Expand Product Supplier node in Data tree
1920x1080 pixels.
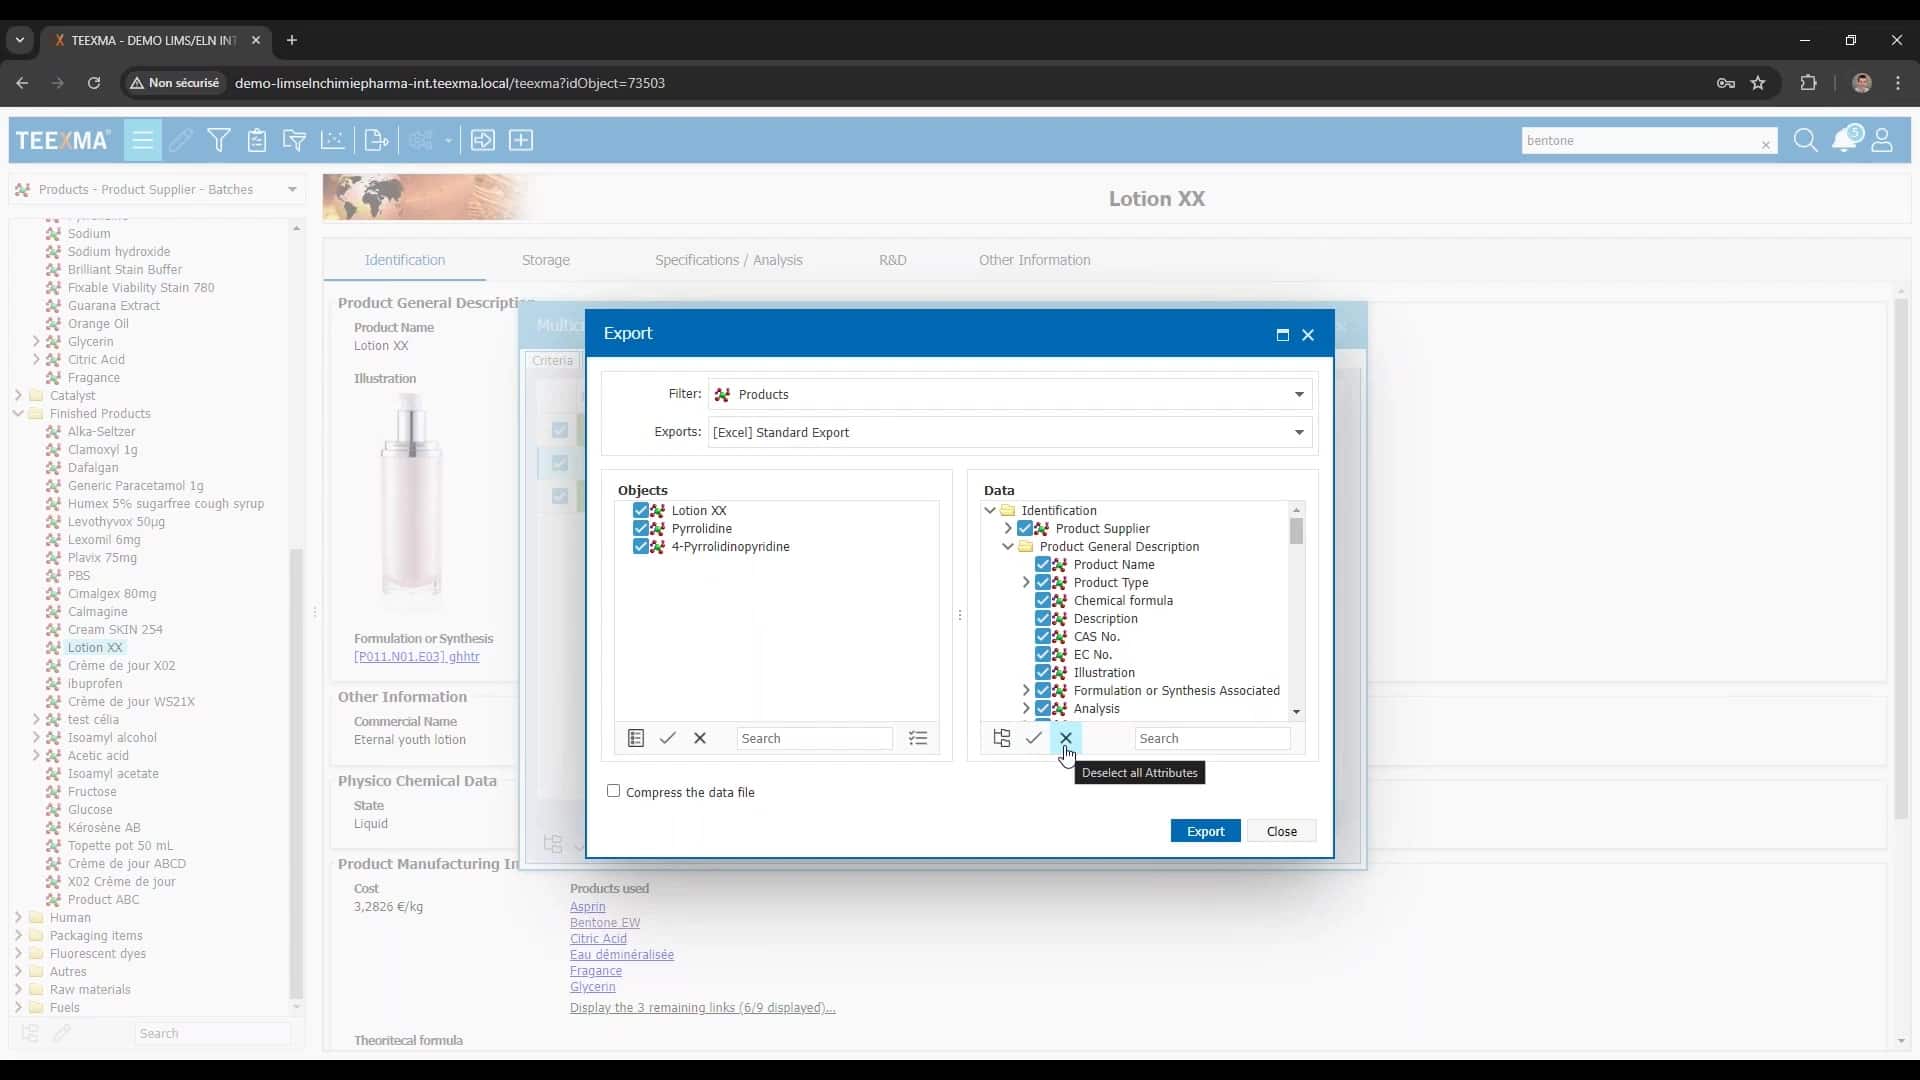tap(1008, 528)
